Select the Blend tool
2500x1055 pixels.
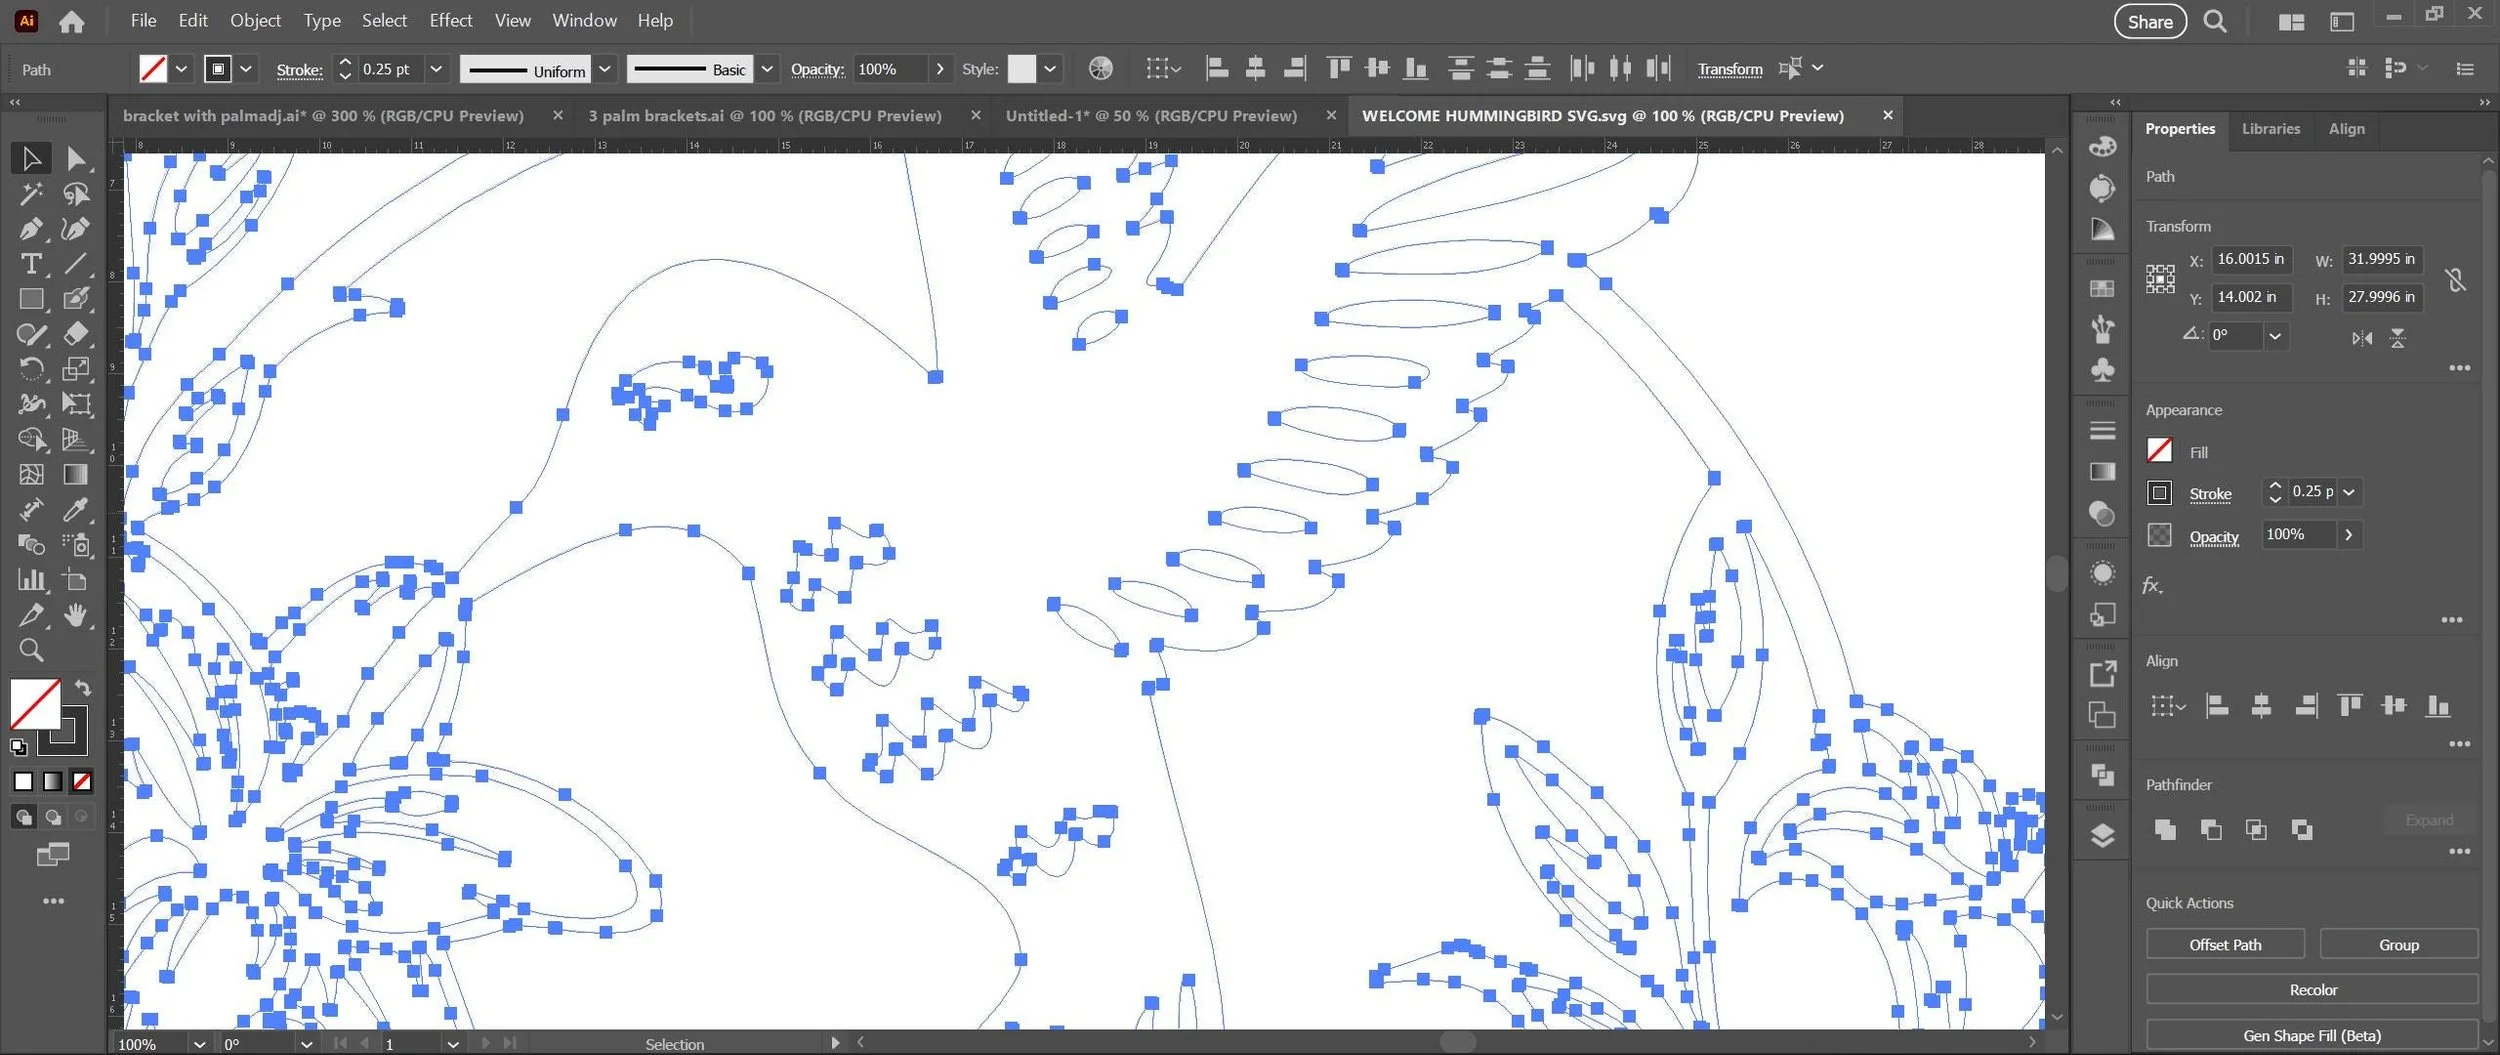(x=31, y=545)
